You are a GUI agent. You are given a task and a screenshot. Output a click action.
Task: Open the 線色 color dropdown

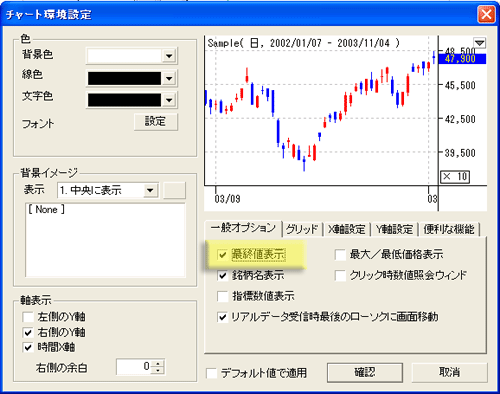169,79
